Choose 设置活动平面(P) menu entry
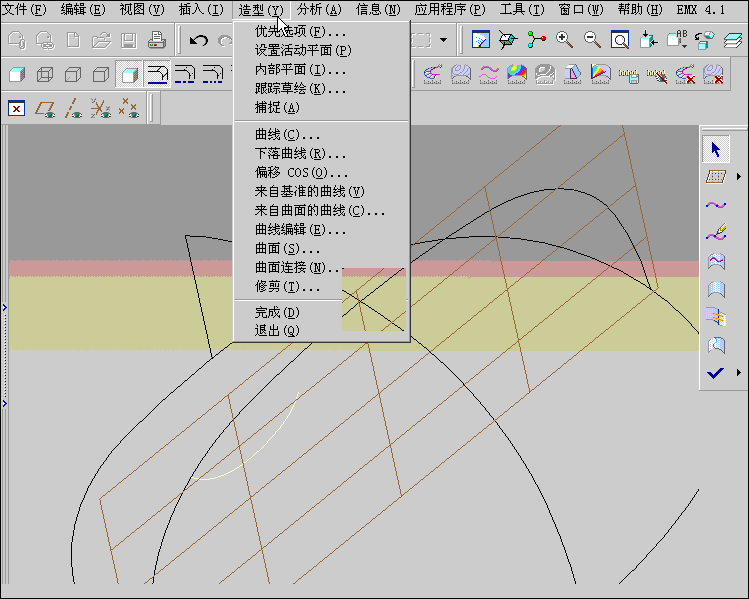Screen dimensions: 749x599 321,51
